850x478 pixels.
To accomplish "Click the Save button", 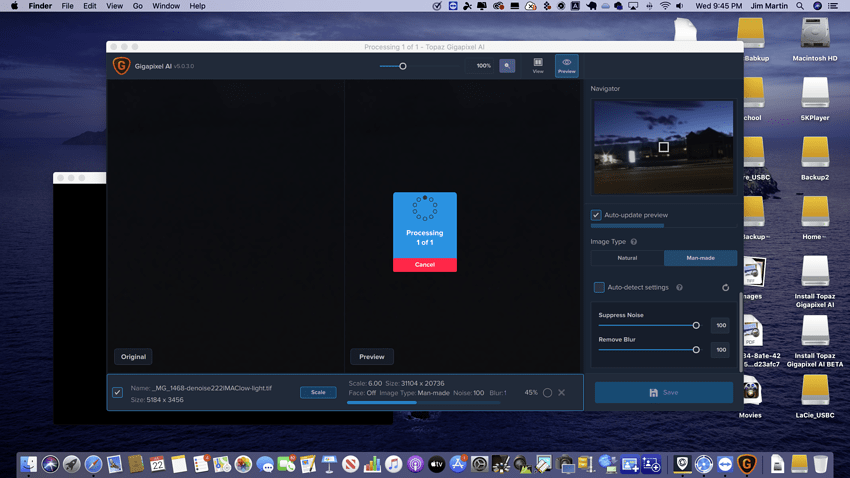I will pyautogui.click(x=664, y=392).
